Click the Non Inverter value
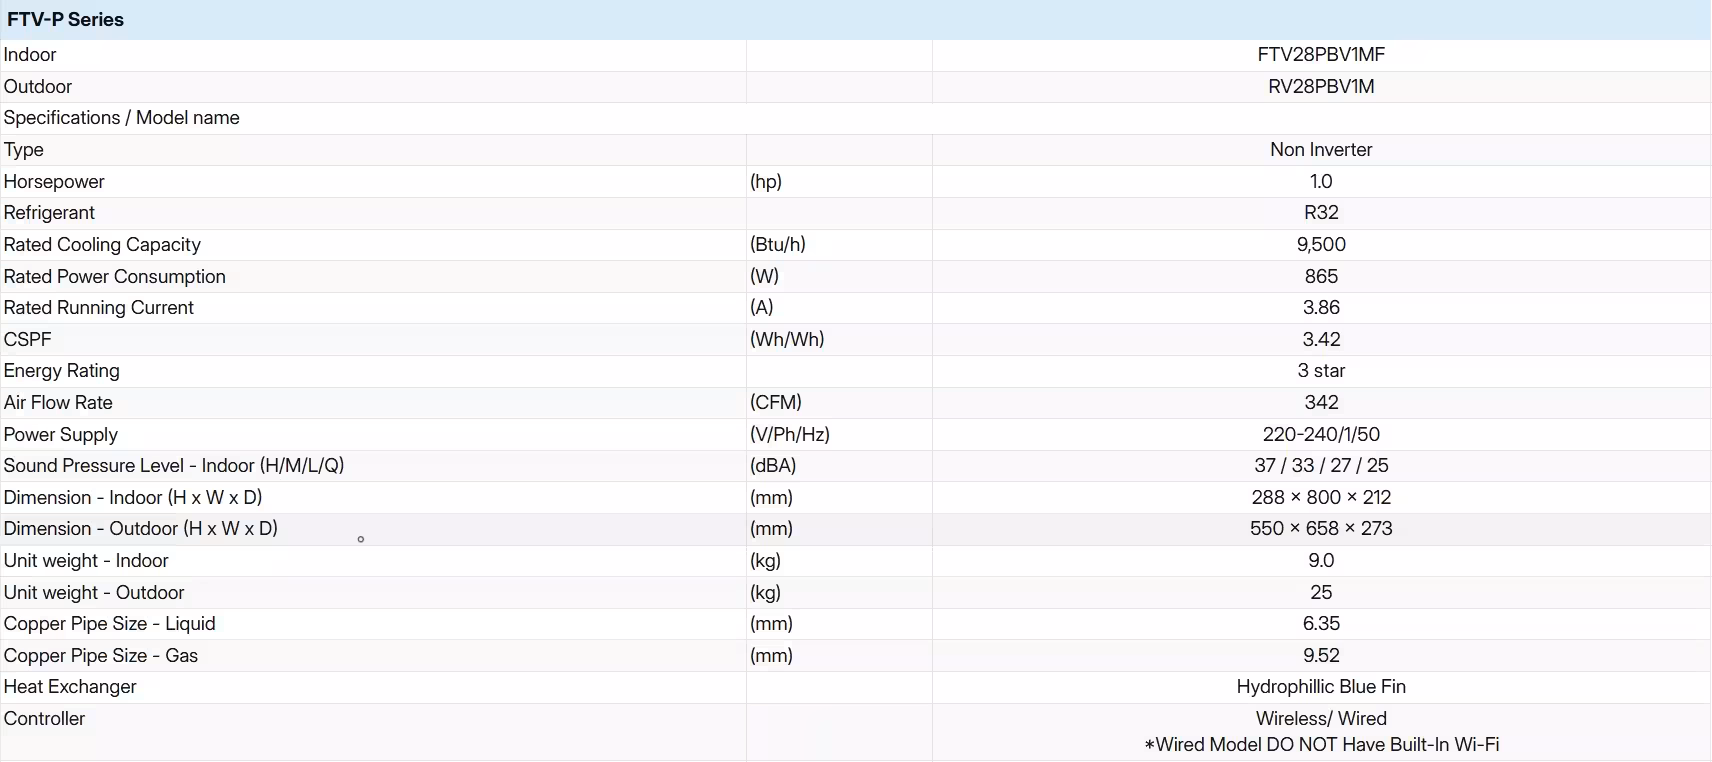Screen dimensions: 1712x762 pos(1321,150)
